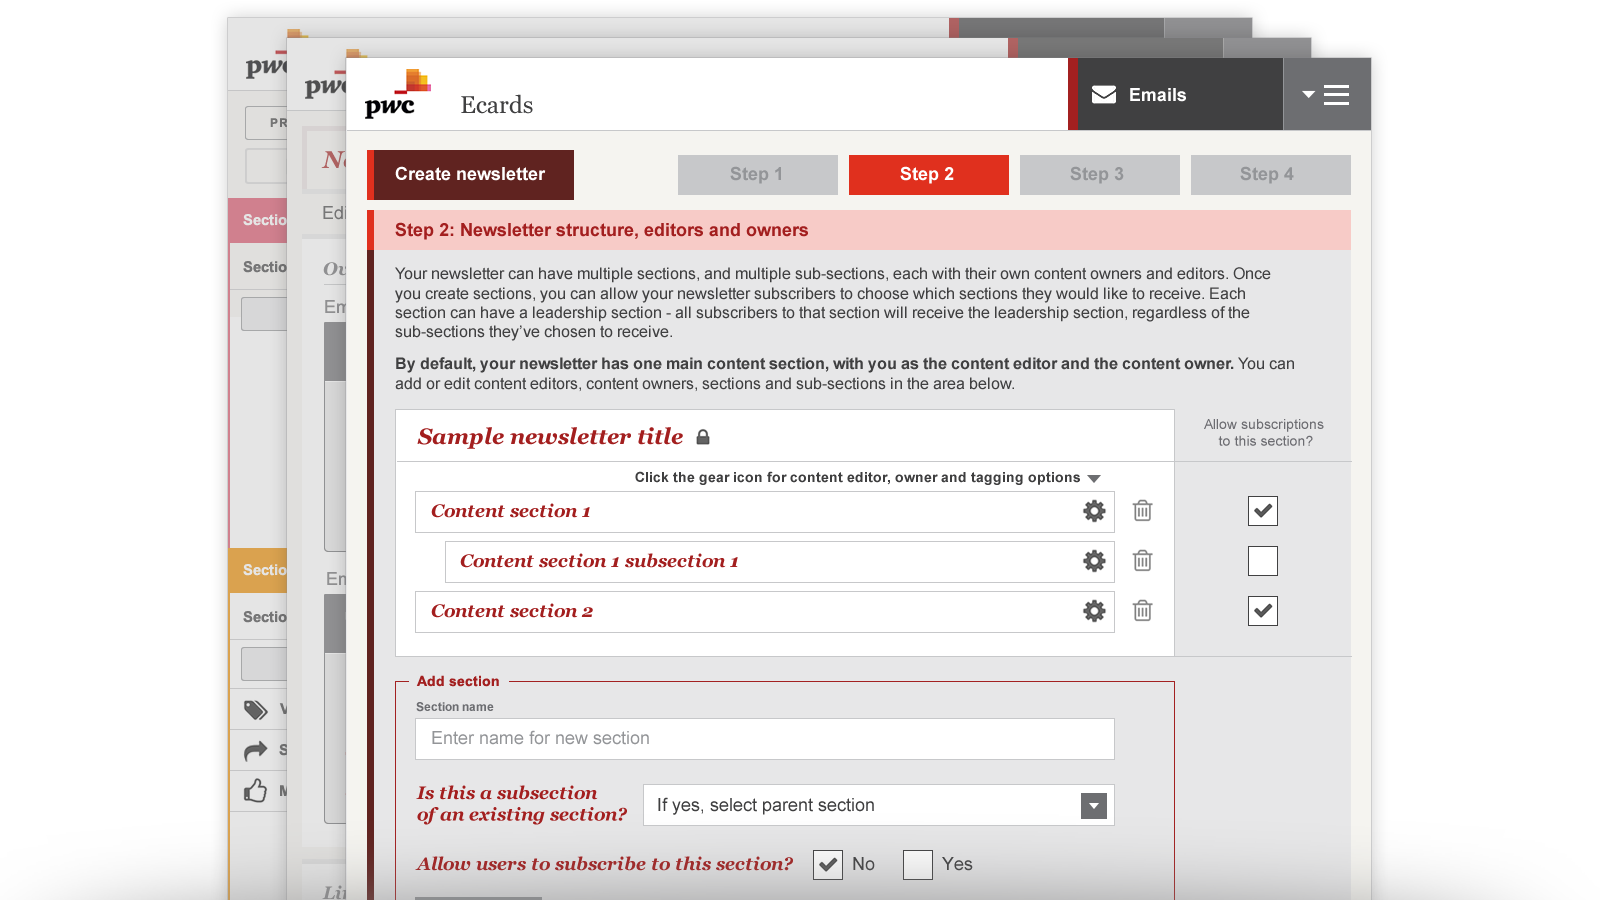The height and width of the screenshot is (900, 1600).
Task: Click the Section name input field
Action: (765, 739)
